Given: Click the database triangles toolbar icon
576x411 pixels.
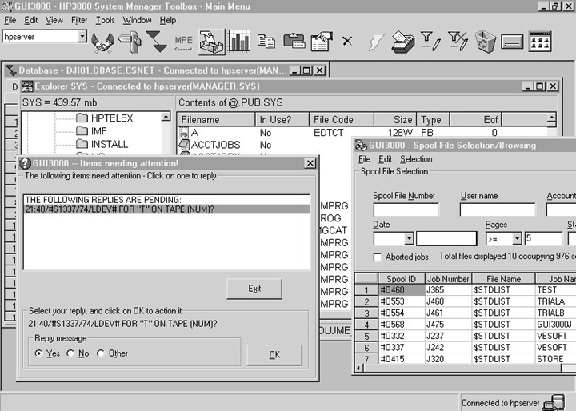Looking at the screenshot, I should point(157,42).
